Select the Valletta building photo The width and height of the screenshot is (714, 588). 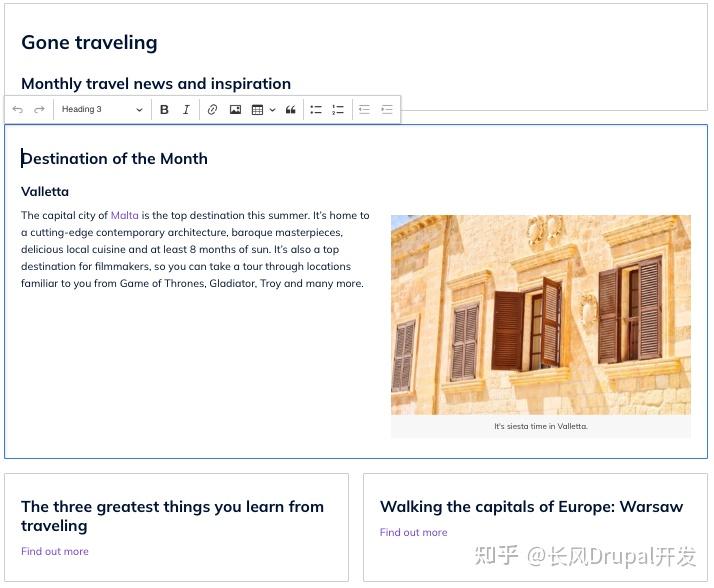click(x=541, y=315)
